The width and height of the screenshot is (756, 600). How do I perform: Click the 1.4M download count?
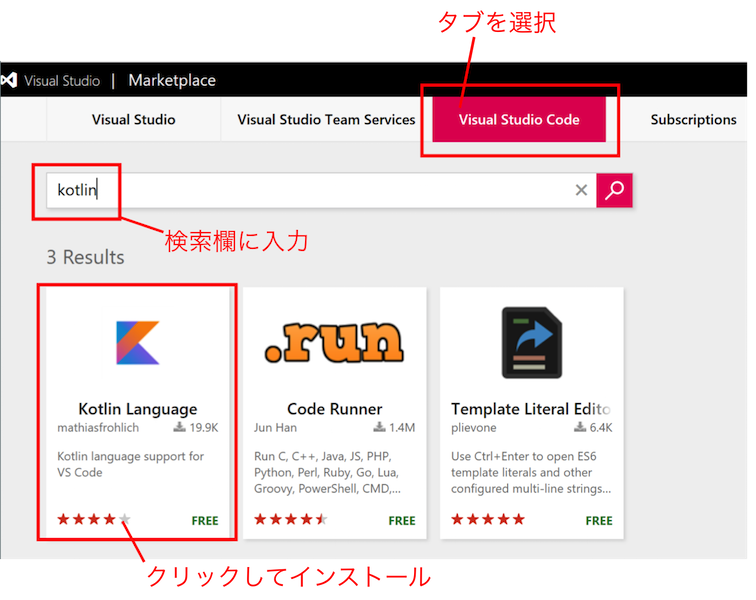[x=402, y=427]
